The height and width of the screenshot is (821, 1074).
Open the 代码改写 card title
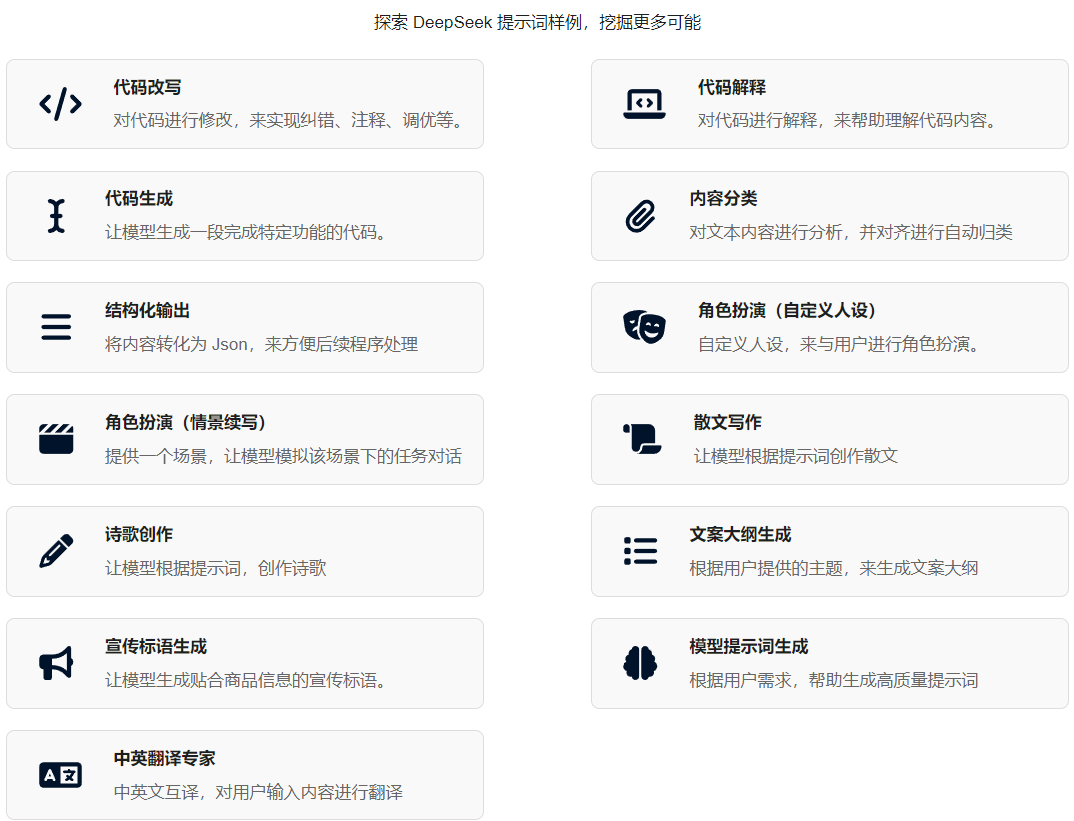147,88
